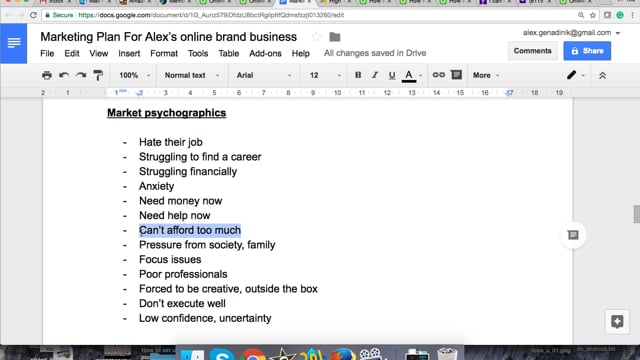Open Firefox in the Dock
The height and width of the screenshot is (360, 640).
coord(343,354)
